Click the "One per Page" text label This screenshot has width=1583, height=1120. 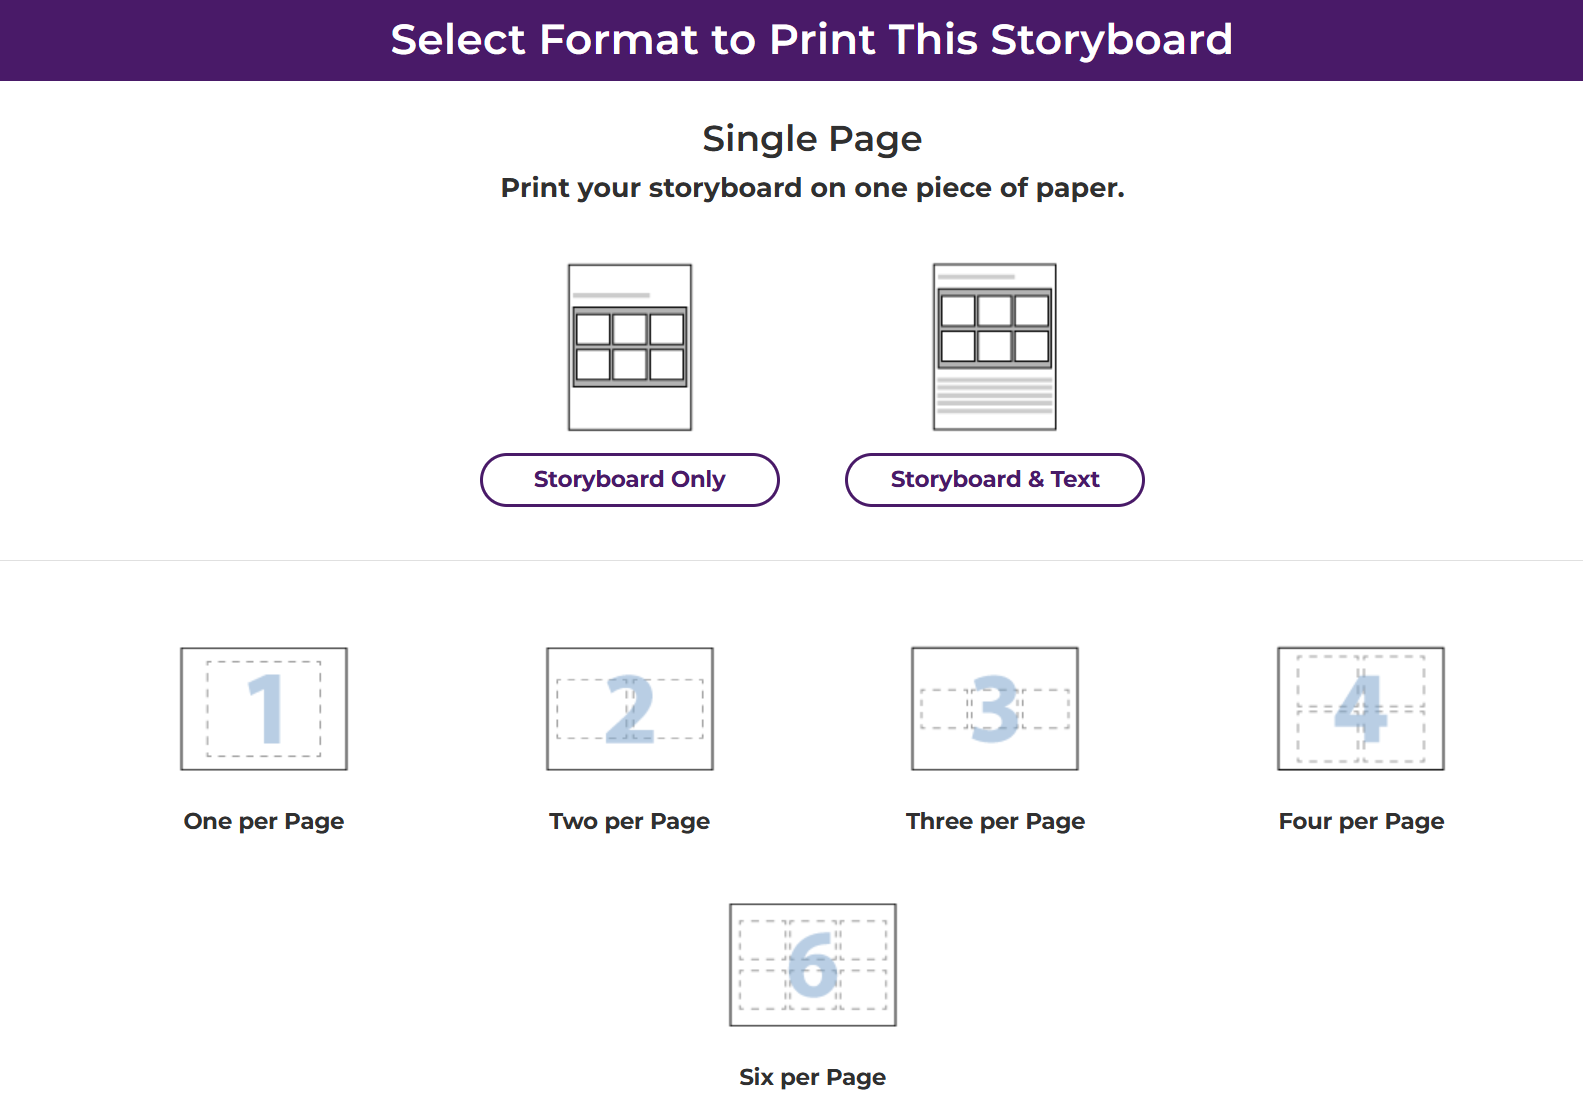pos(264,821)
